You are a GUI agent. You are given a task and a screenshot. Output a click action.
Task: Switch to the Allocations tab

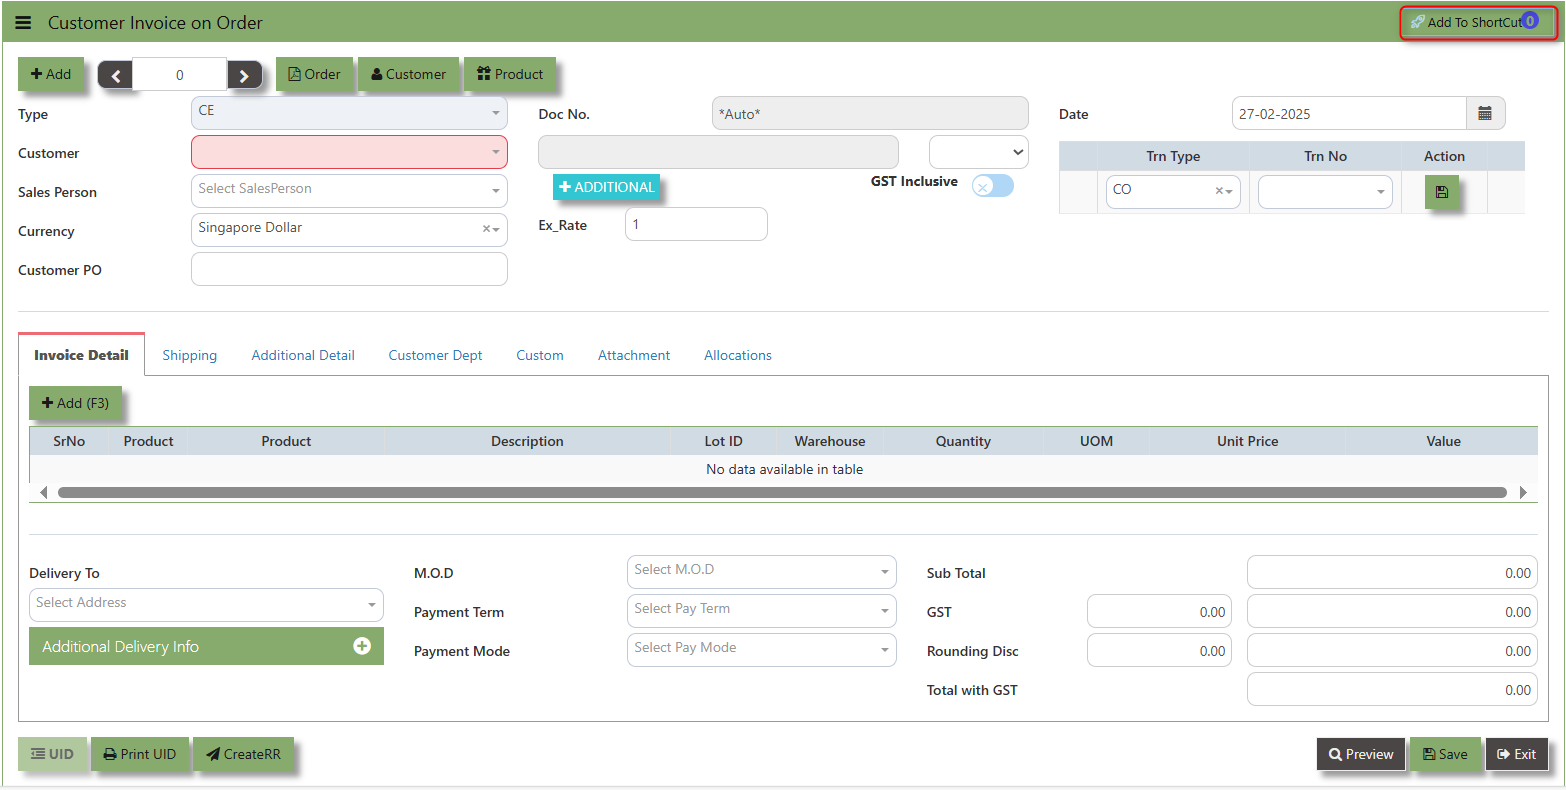pos(738,355)
